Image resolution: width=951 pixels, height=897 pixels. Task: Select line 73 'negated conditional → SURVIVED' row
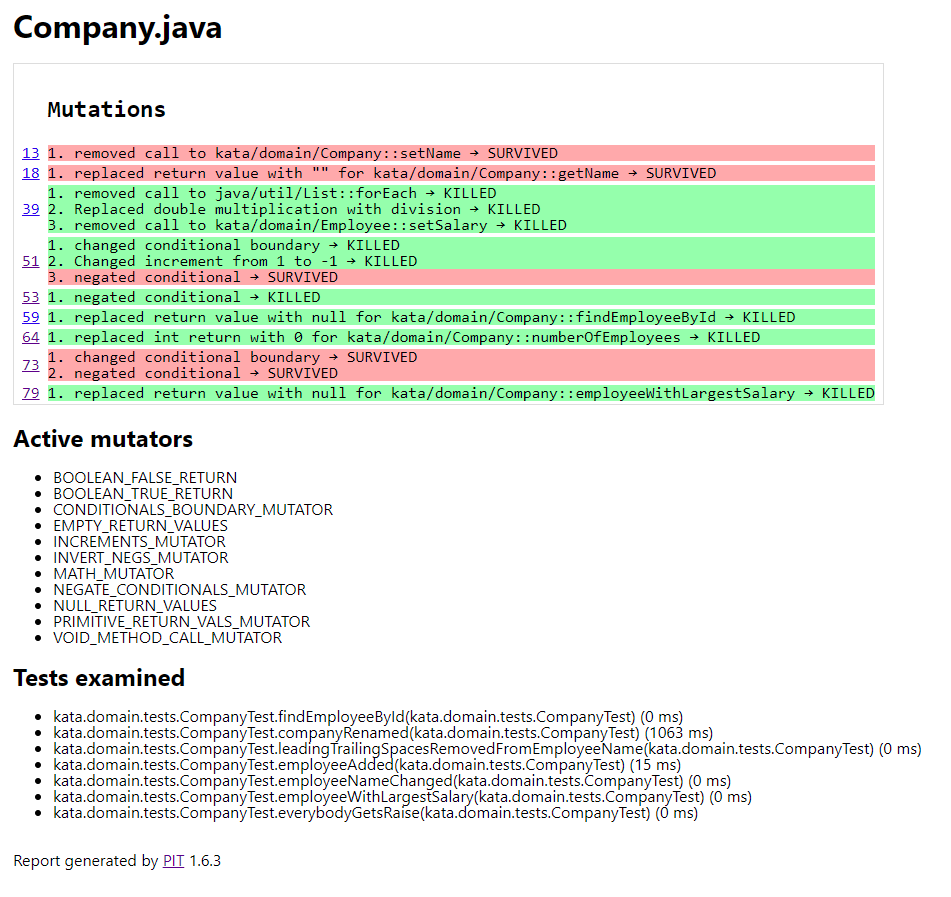pyautogui.click(x=461, y=373)
